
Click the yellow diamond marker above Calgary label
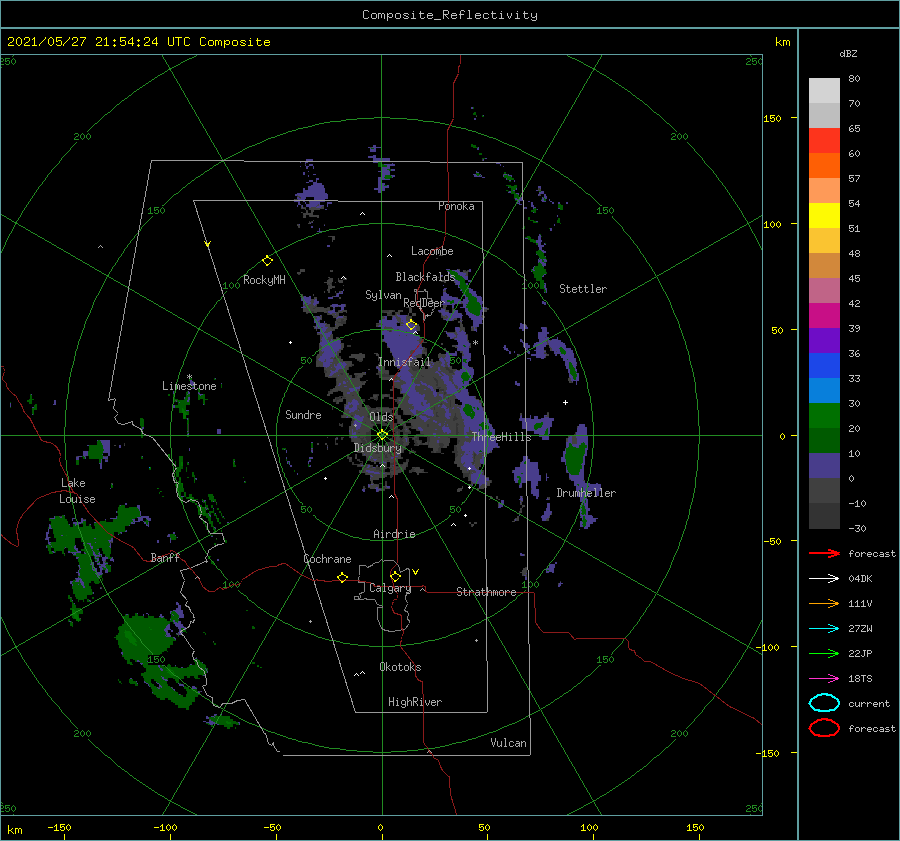tap(395, 576)
